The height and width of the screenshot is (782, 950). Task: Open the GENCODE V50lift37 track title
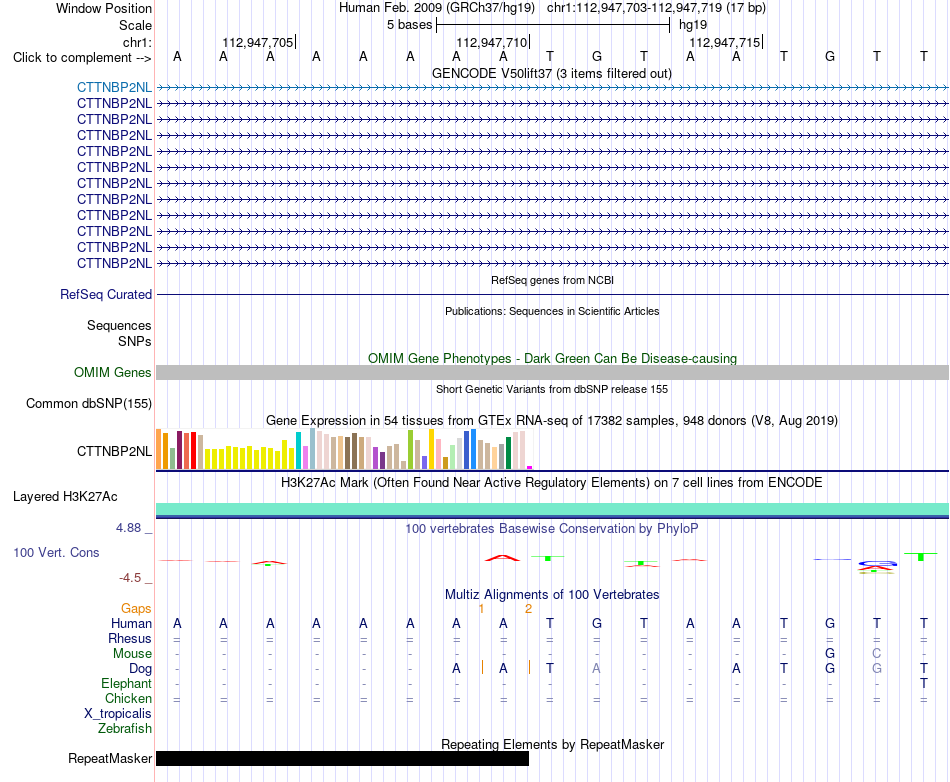tap(552, 73)
